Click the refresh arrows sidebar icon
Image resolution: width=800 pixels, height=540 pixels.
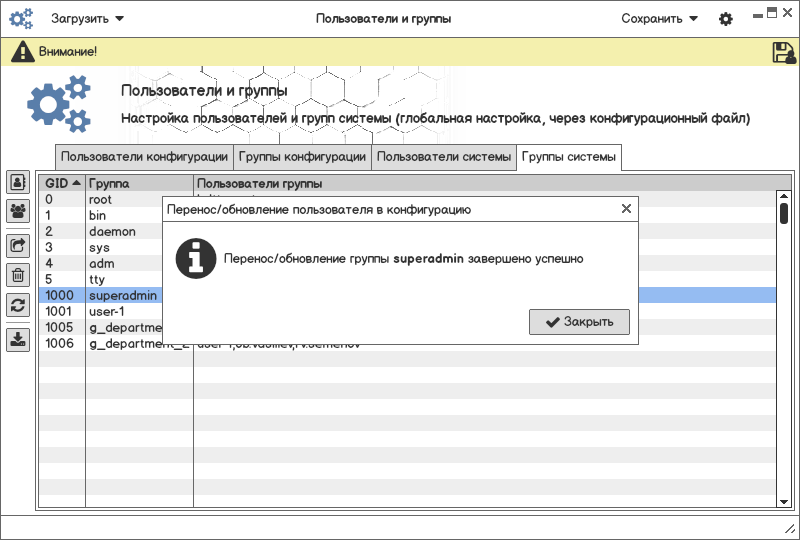coord(18,306)
